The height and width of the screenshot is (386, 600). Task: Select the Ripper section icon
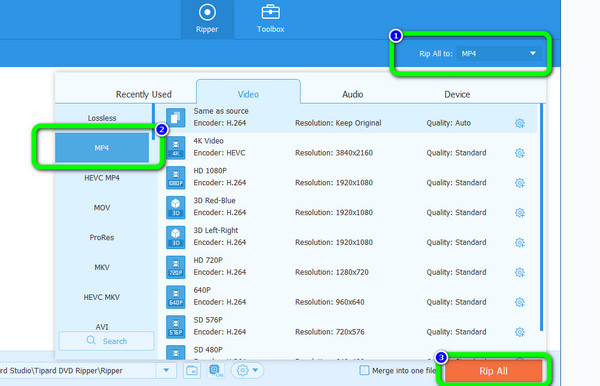click(207, 13)
